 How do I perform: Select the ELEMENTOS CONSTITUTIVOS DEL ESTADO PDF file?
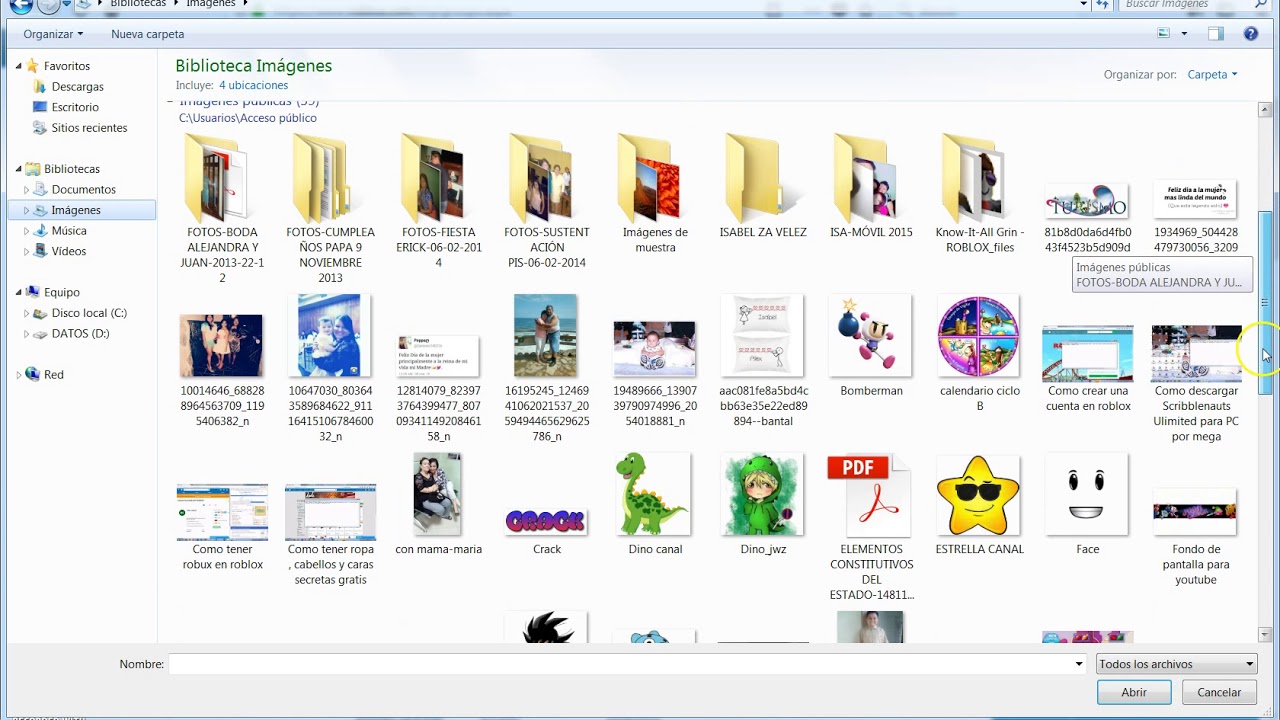(871, 527)
